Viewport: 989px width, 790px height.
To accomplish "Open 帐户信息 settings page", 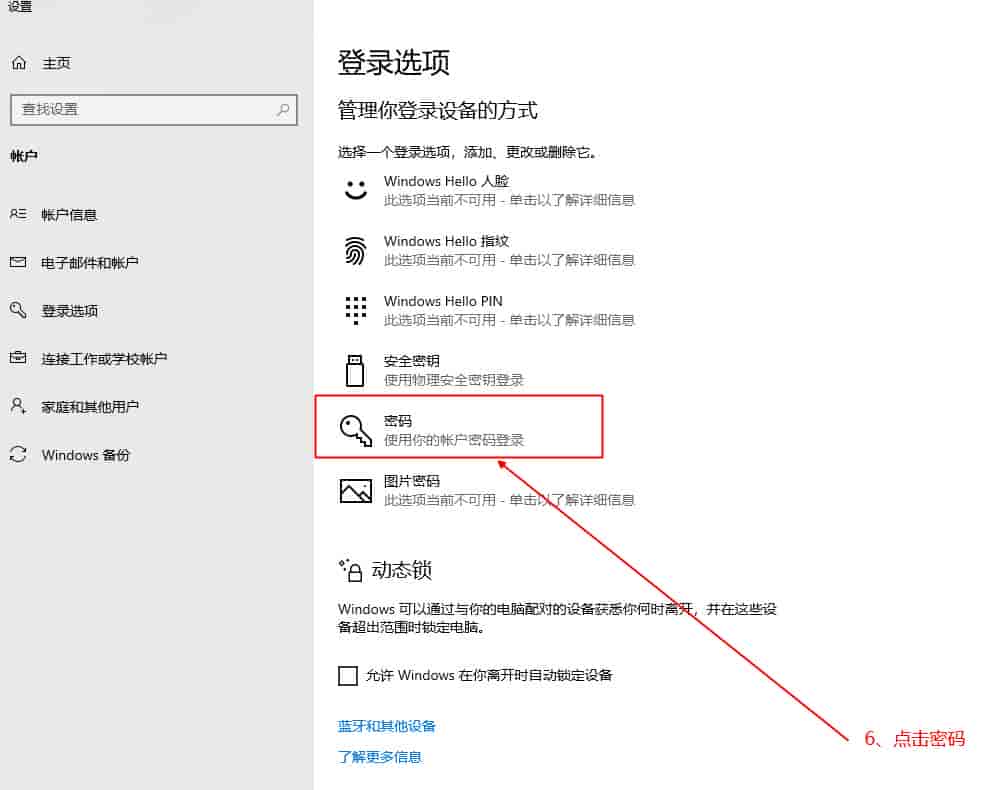I will [x=69, y=215].
